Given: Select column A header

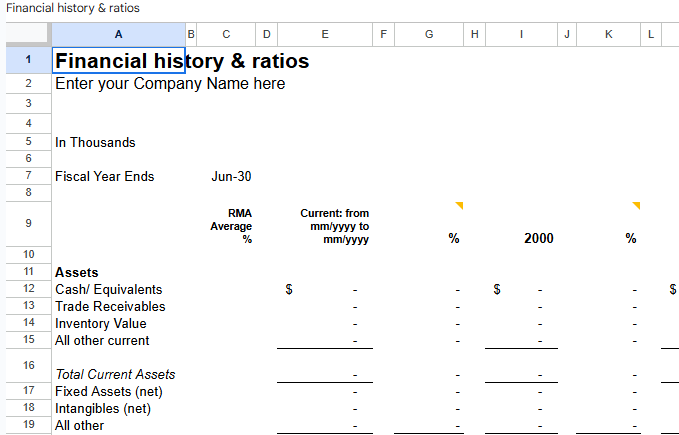Looking at the screenshot, I should tap(118, 34).
